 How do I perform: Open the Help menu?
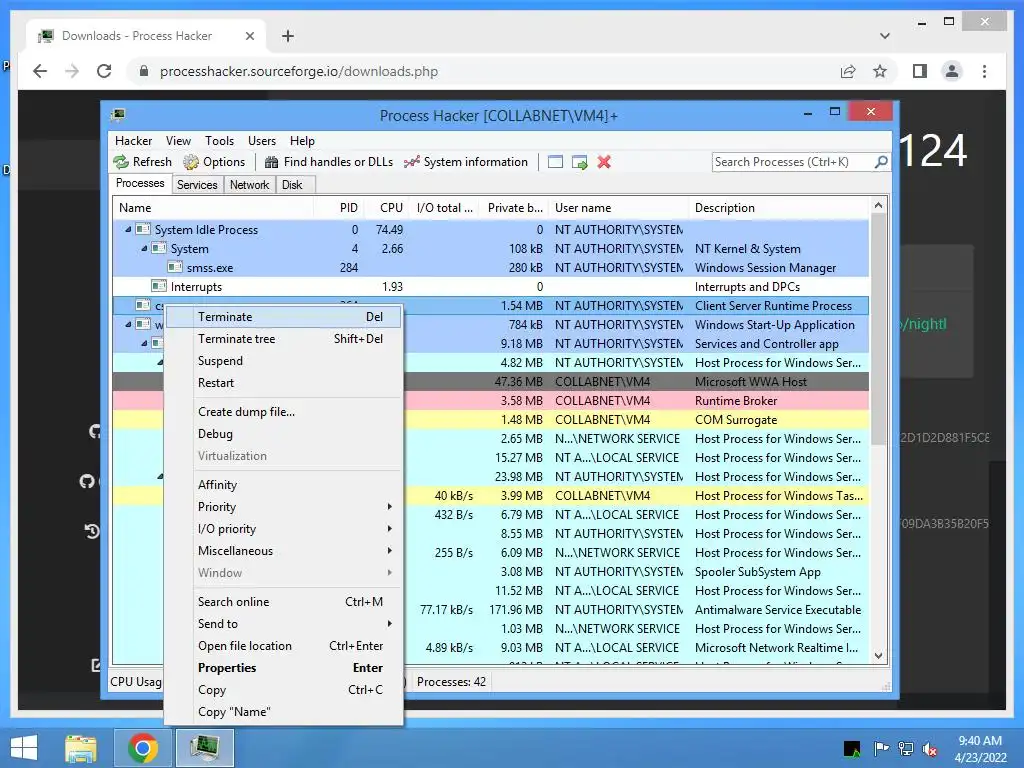(302, 141)
